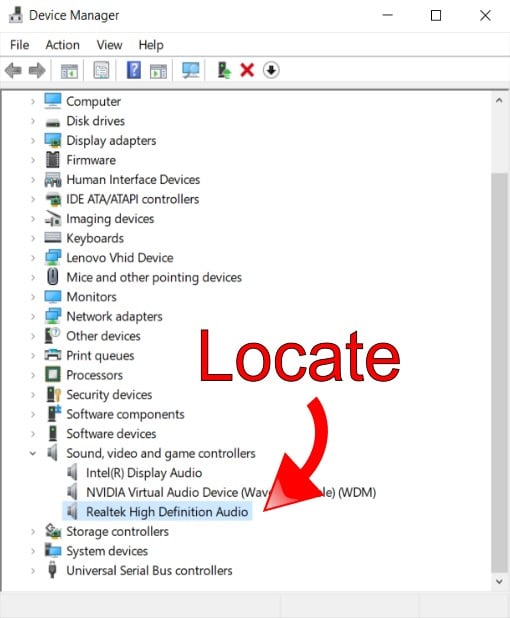Click the Forward arrow toolbar icon
Viewport: 510px width, 618px height.
pyautogui.click(x=37, y=71)
